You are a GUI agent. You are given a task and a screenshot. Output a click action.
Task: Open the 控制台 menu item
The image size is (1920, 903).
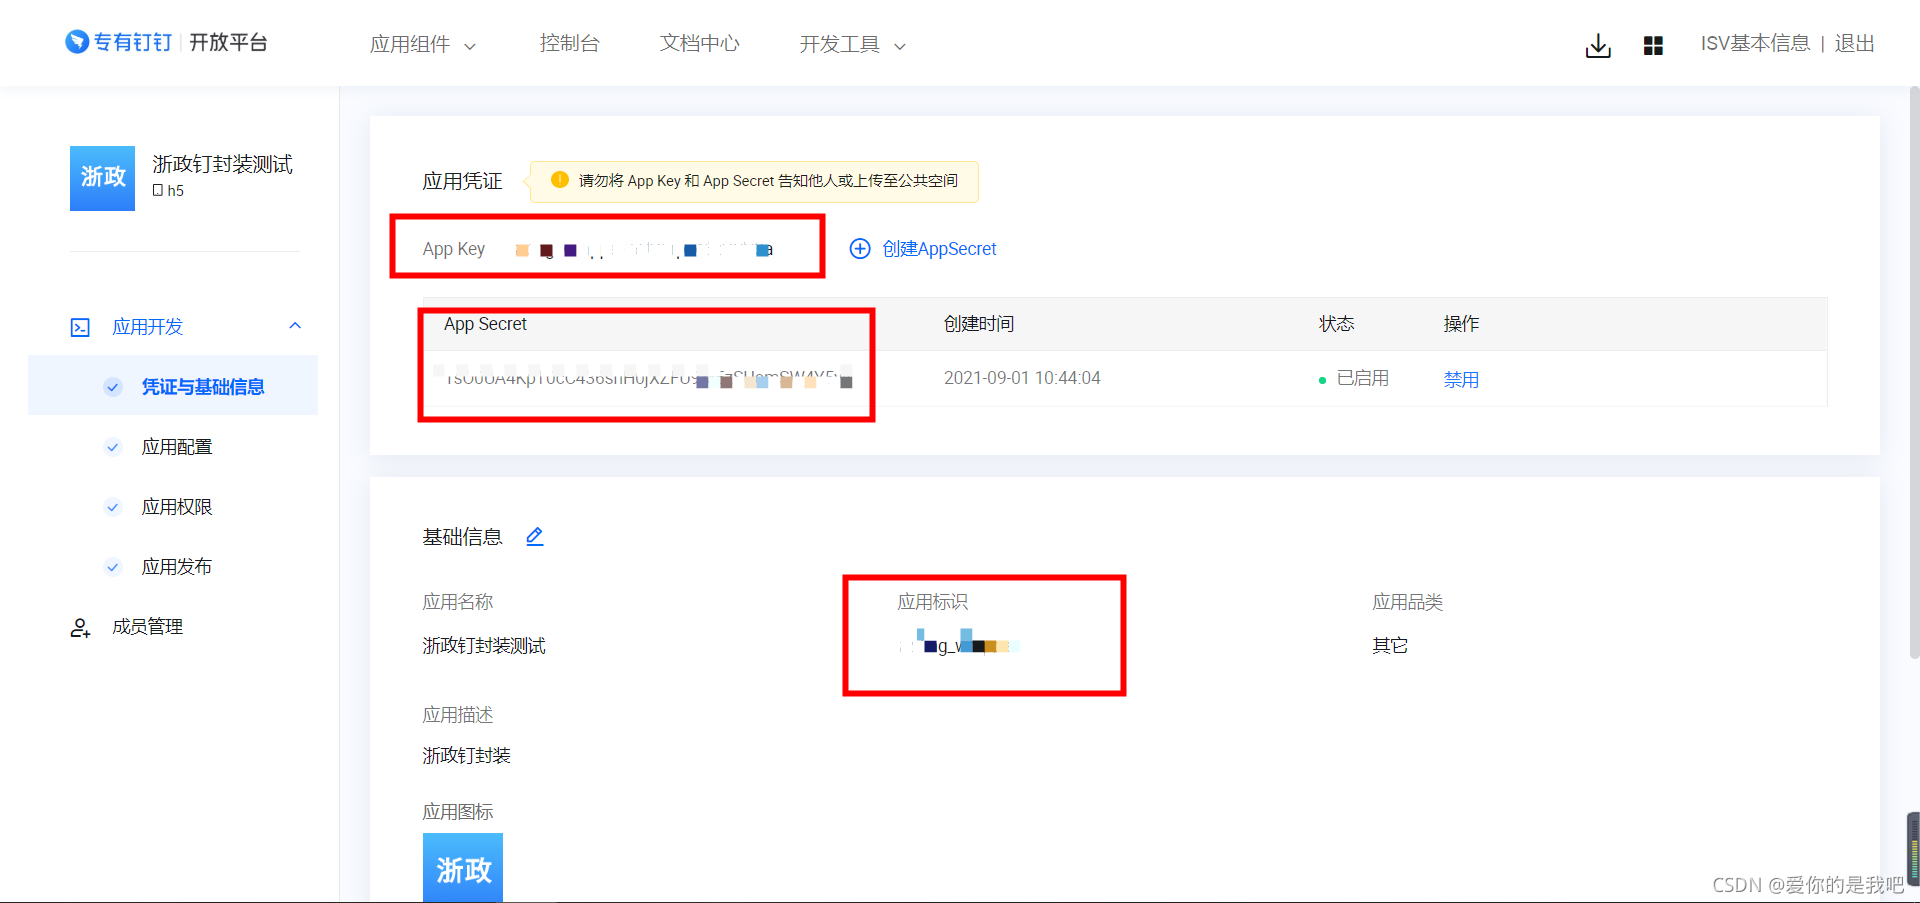click(569, 43)
